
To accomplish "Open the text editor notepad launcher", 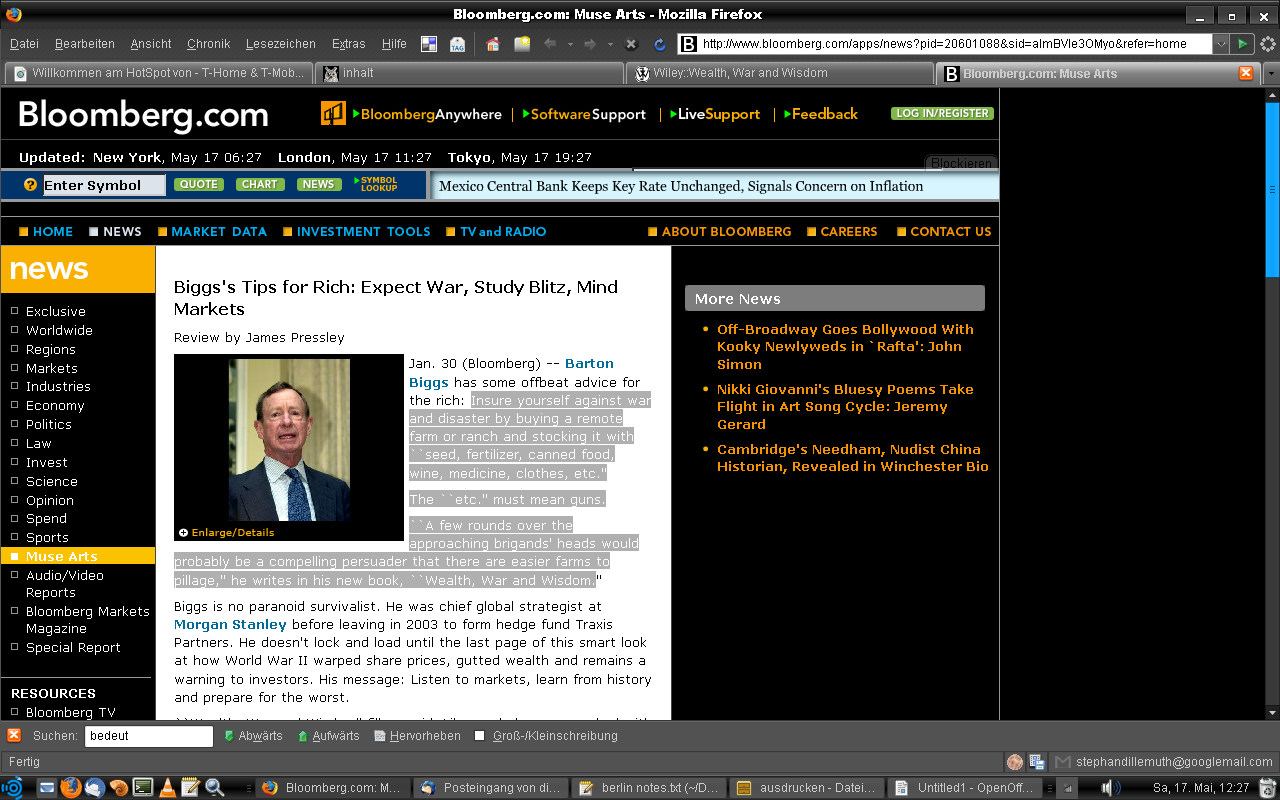I will coord(191,788).
